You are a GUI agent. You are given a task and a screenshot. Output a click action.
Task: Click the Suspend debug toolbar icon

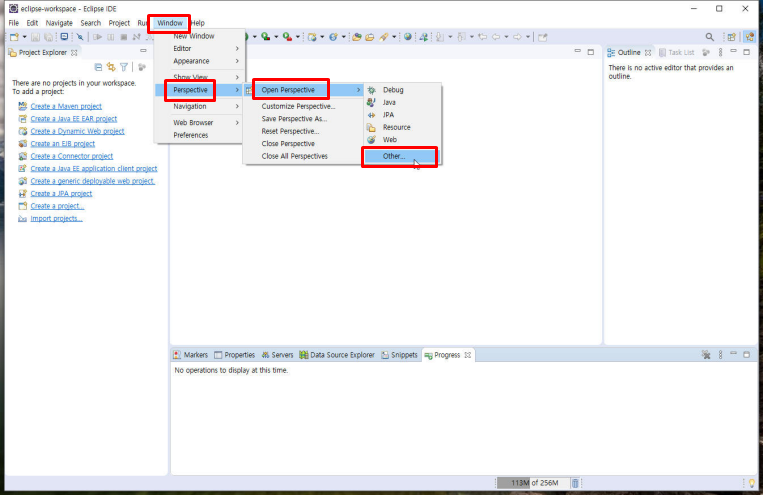pyautogui.click(x=110, y=37)
